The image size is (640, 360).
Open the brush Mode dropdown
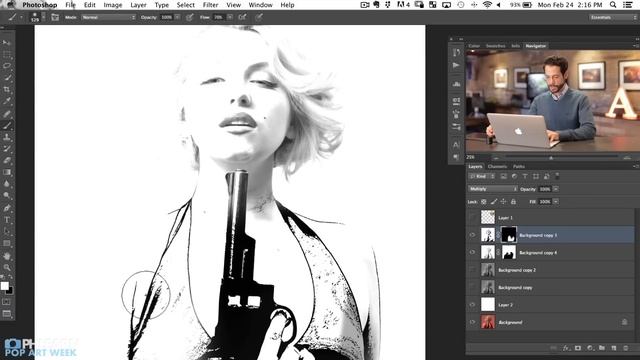(109, 18)
